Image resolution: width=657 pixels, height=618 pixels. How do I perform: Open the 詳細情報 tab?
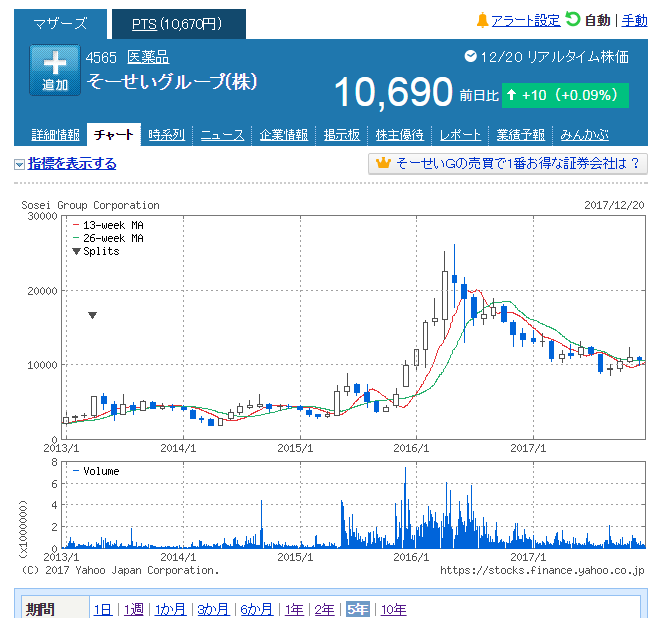tap(55, 134)
